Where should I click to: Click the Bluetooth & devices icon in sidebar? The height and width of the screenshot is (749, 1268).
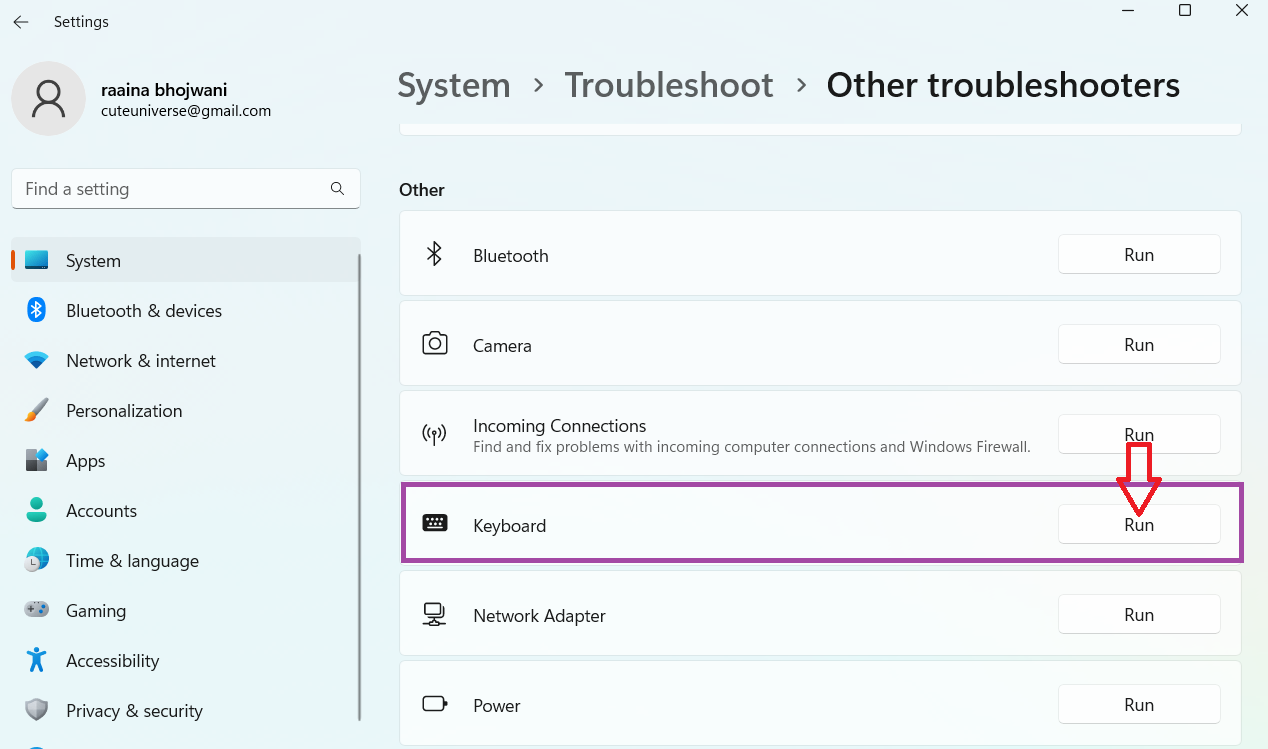[36, 310]
